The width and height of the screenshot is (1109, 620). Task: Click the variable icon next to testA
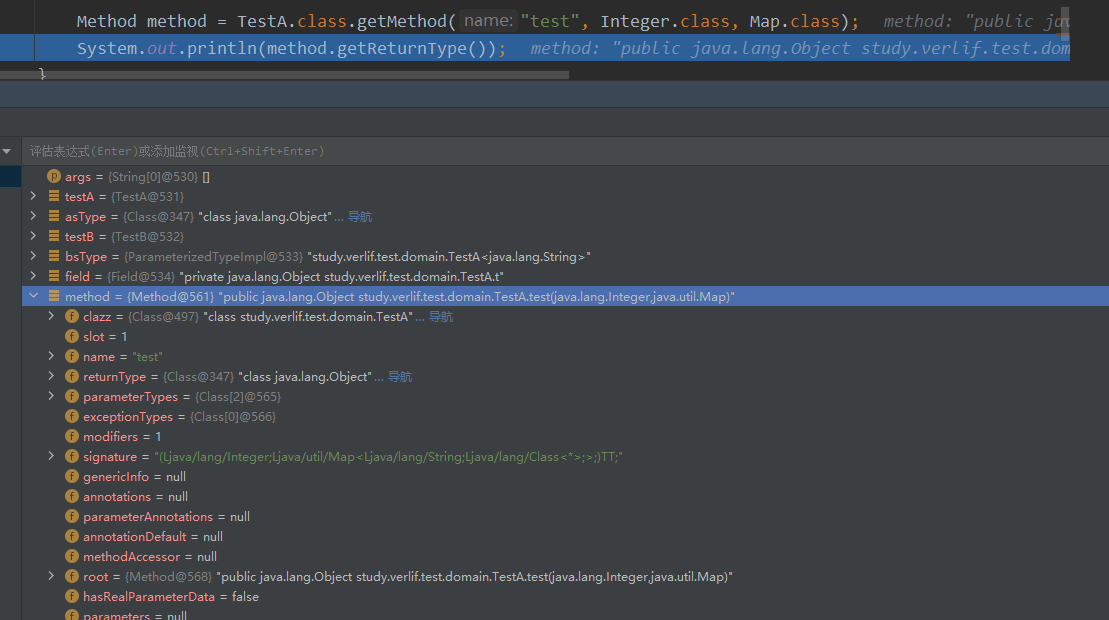tap(54, 197)
